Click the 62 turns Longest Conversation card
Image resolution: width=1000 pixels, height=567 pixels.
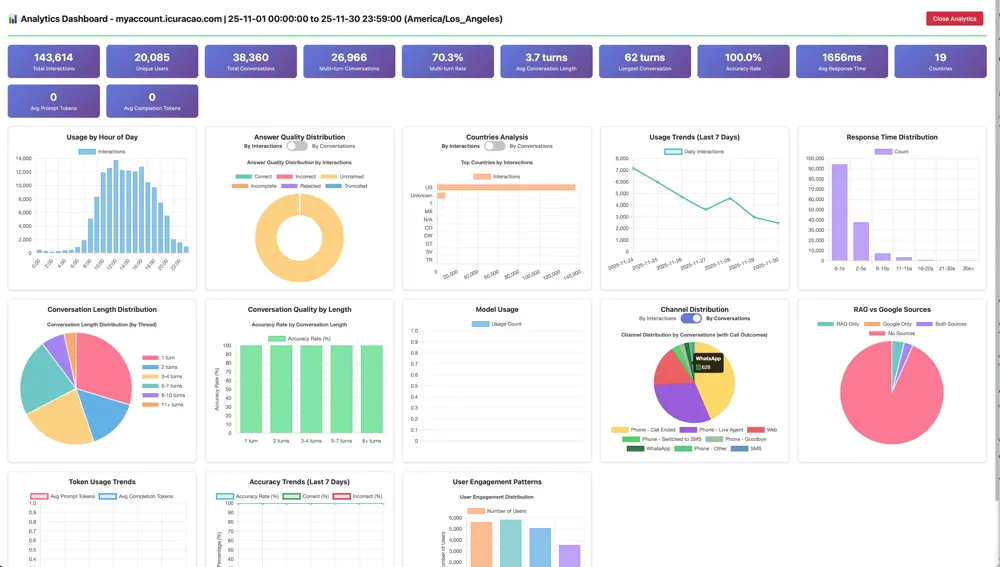(x=645, y=61)
